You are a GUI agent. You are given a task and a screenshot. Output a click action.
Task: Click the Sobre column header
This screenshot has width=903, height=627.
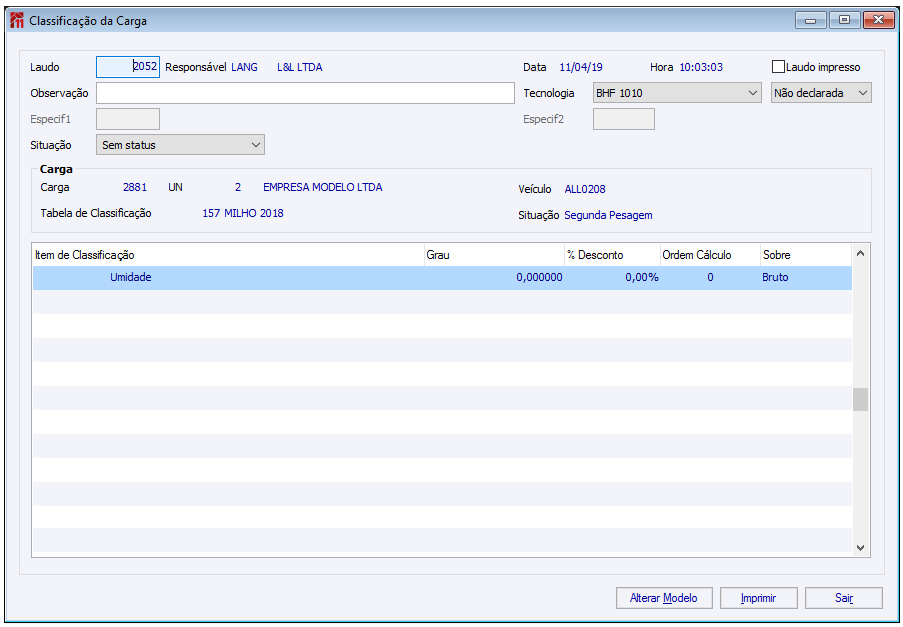pos(806,255)
